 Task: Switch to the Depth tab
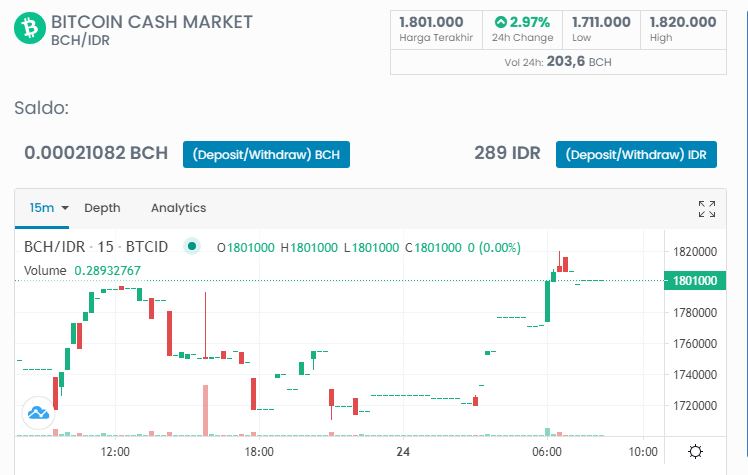(x=102, y=208)
